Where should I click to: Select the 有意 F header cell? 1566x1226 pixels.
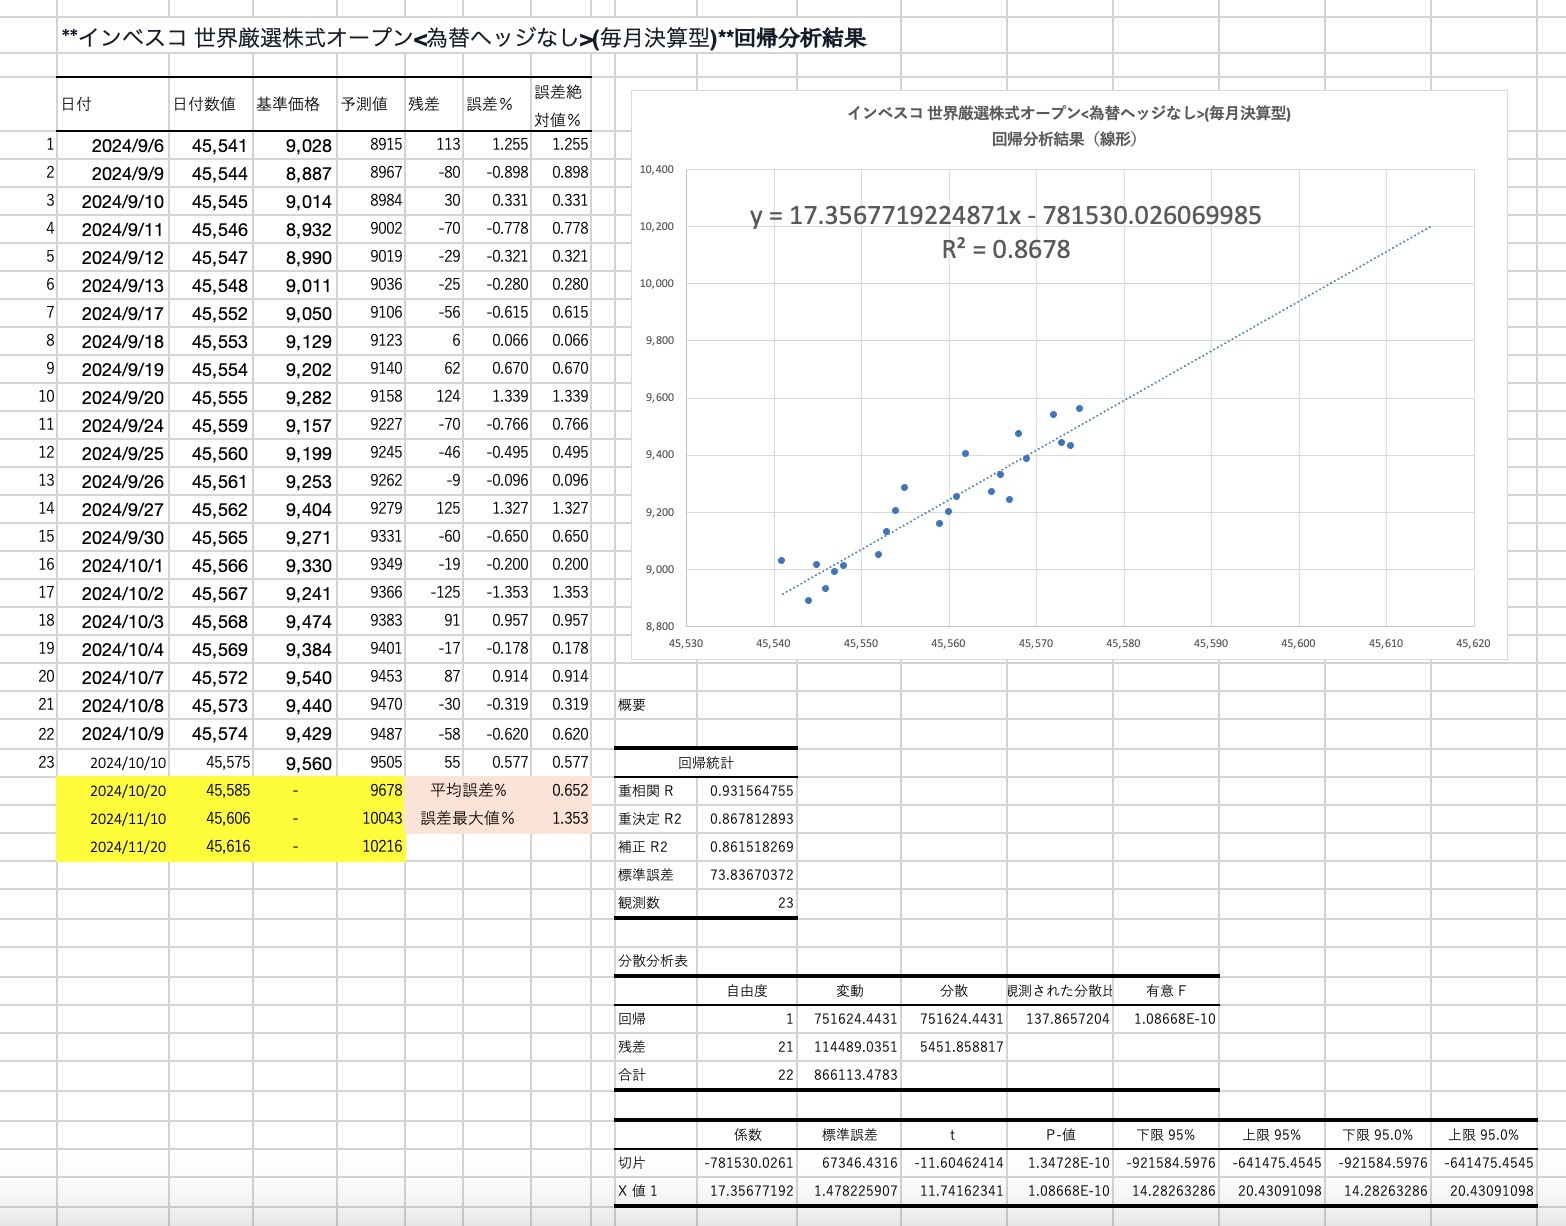[1166, 991]
